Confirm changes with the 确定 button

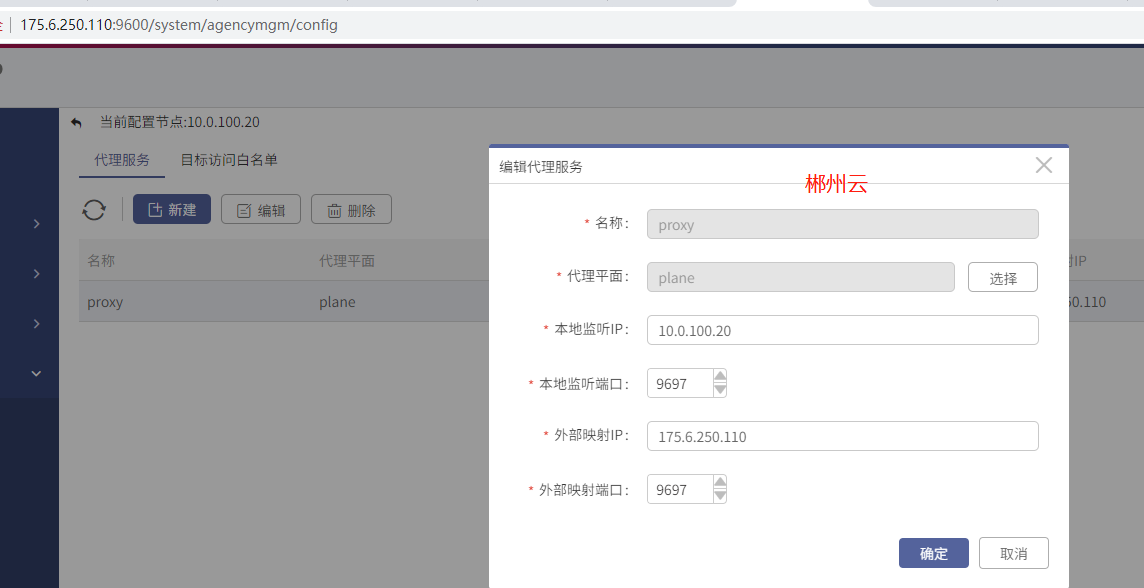[934, 553]
